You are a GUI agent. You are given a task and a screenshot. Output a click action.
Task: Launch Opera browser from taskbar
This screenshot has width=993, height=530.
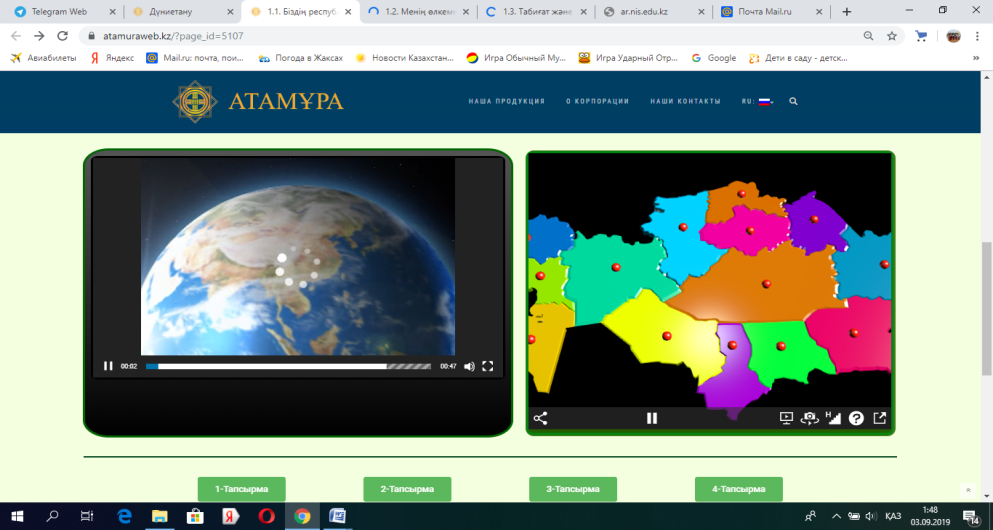pyautogui.click(x=267, y=516)
